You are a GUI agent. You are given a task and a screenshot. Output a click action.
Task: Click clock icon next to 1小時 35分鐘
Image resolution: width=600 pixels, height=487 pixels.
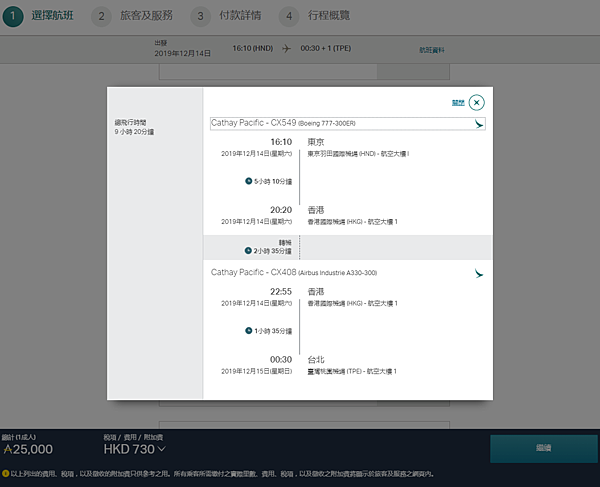point(248,331)
